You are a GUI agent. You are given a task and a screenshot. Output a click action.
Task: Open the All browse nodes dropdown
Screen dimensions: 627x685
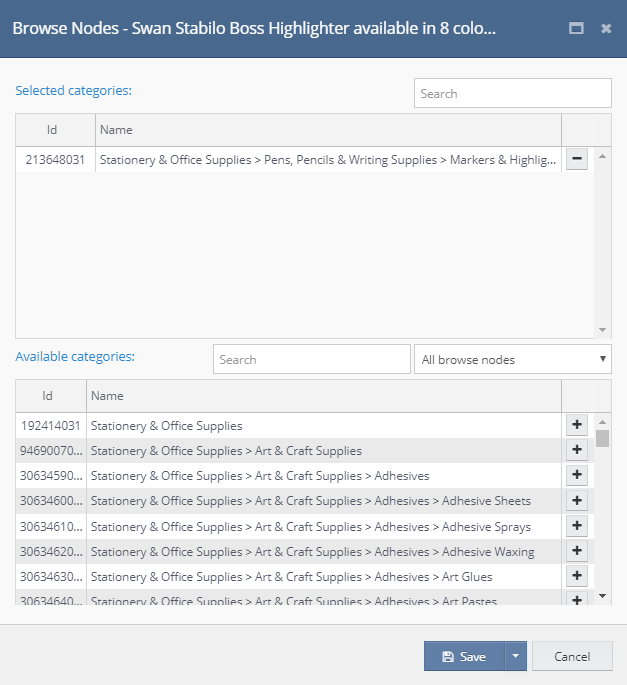(512, 359)
